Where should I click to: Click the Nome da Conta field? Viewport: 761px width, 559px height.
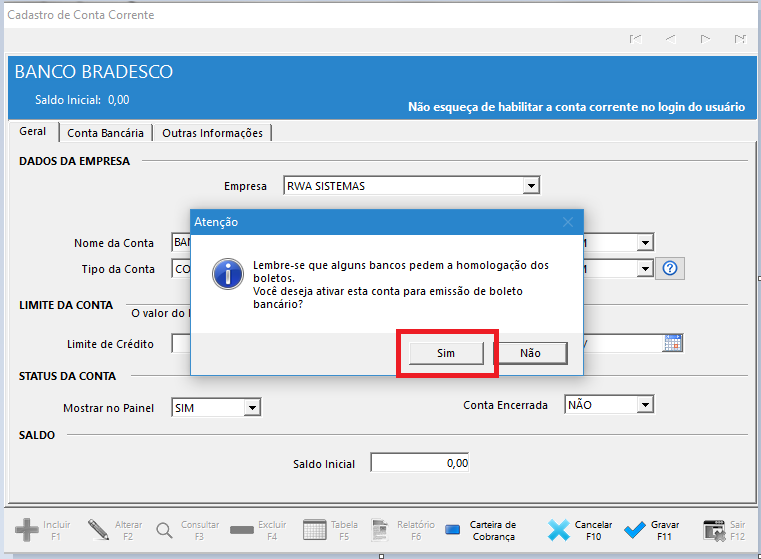coord(181,242)
